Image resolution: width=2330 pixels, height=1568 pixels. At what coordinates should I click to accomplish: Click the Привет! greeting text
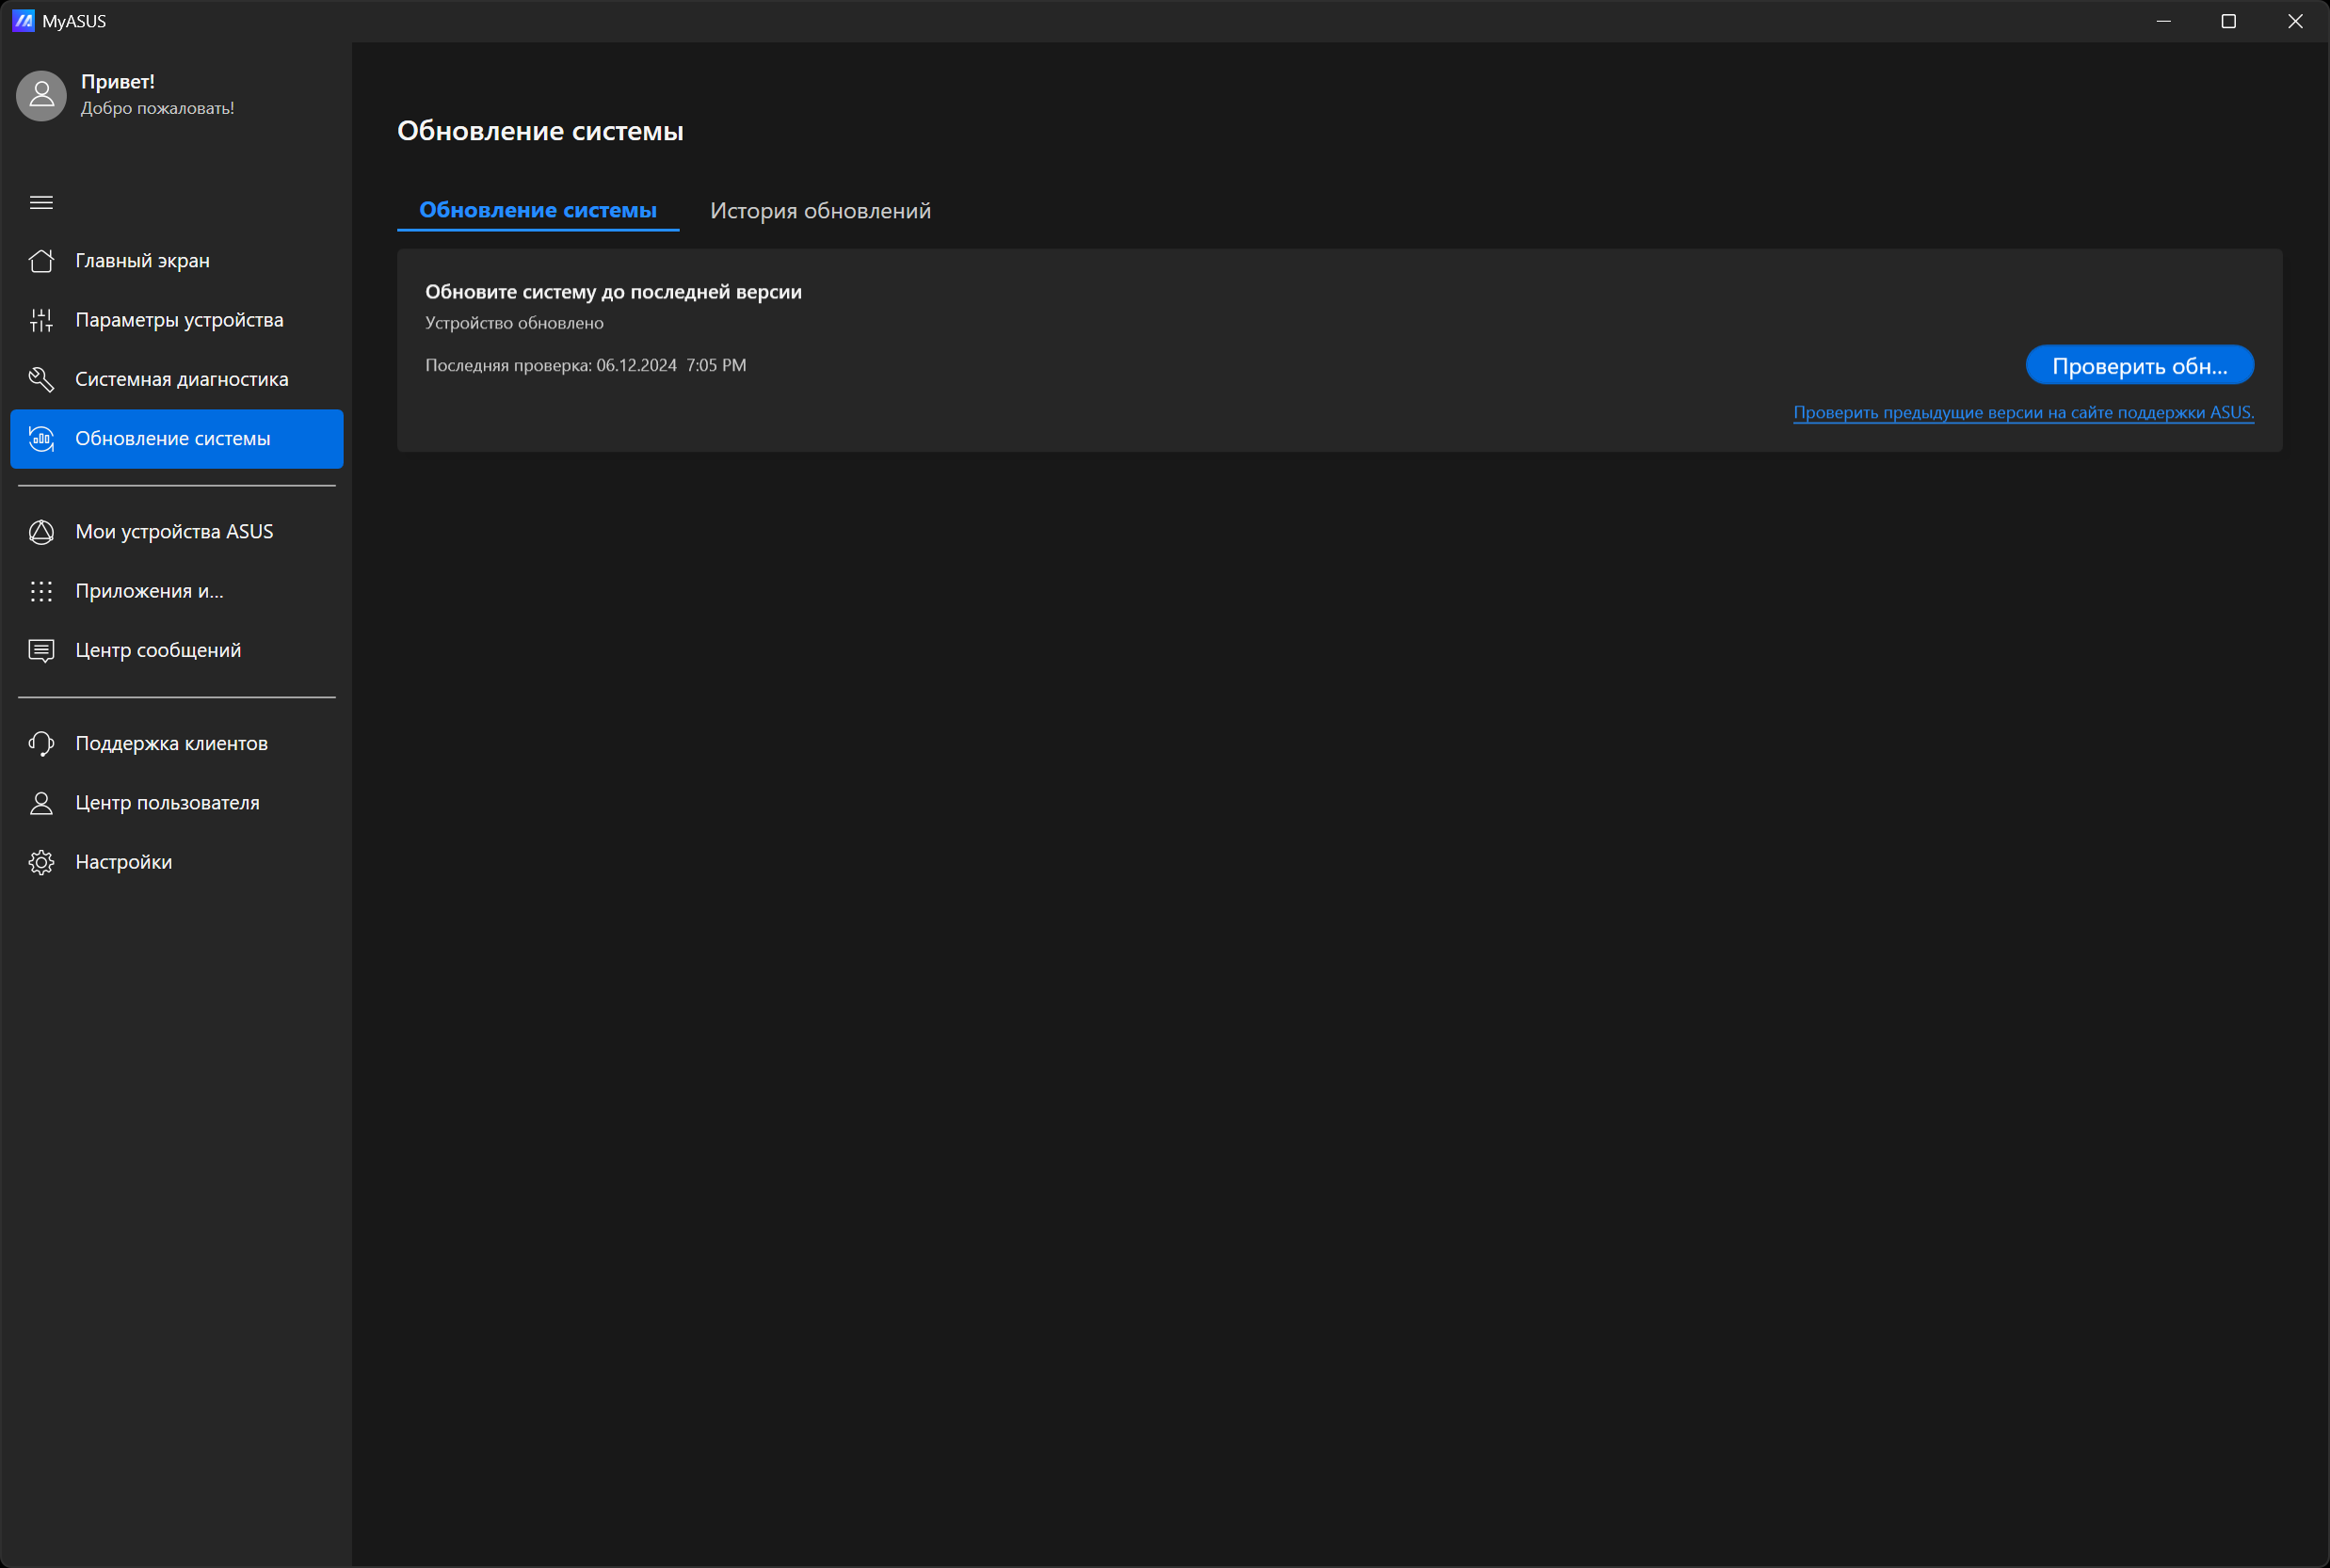click(117, 82)
